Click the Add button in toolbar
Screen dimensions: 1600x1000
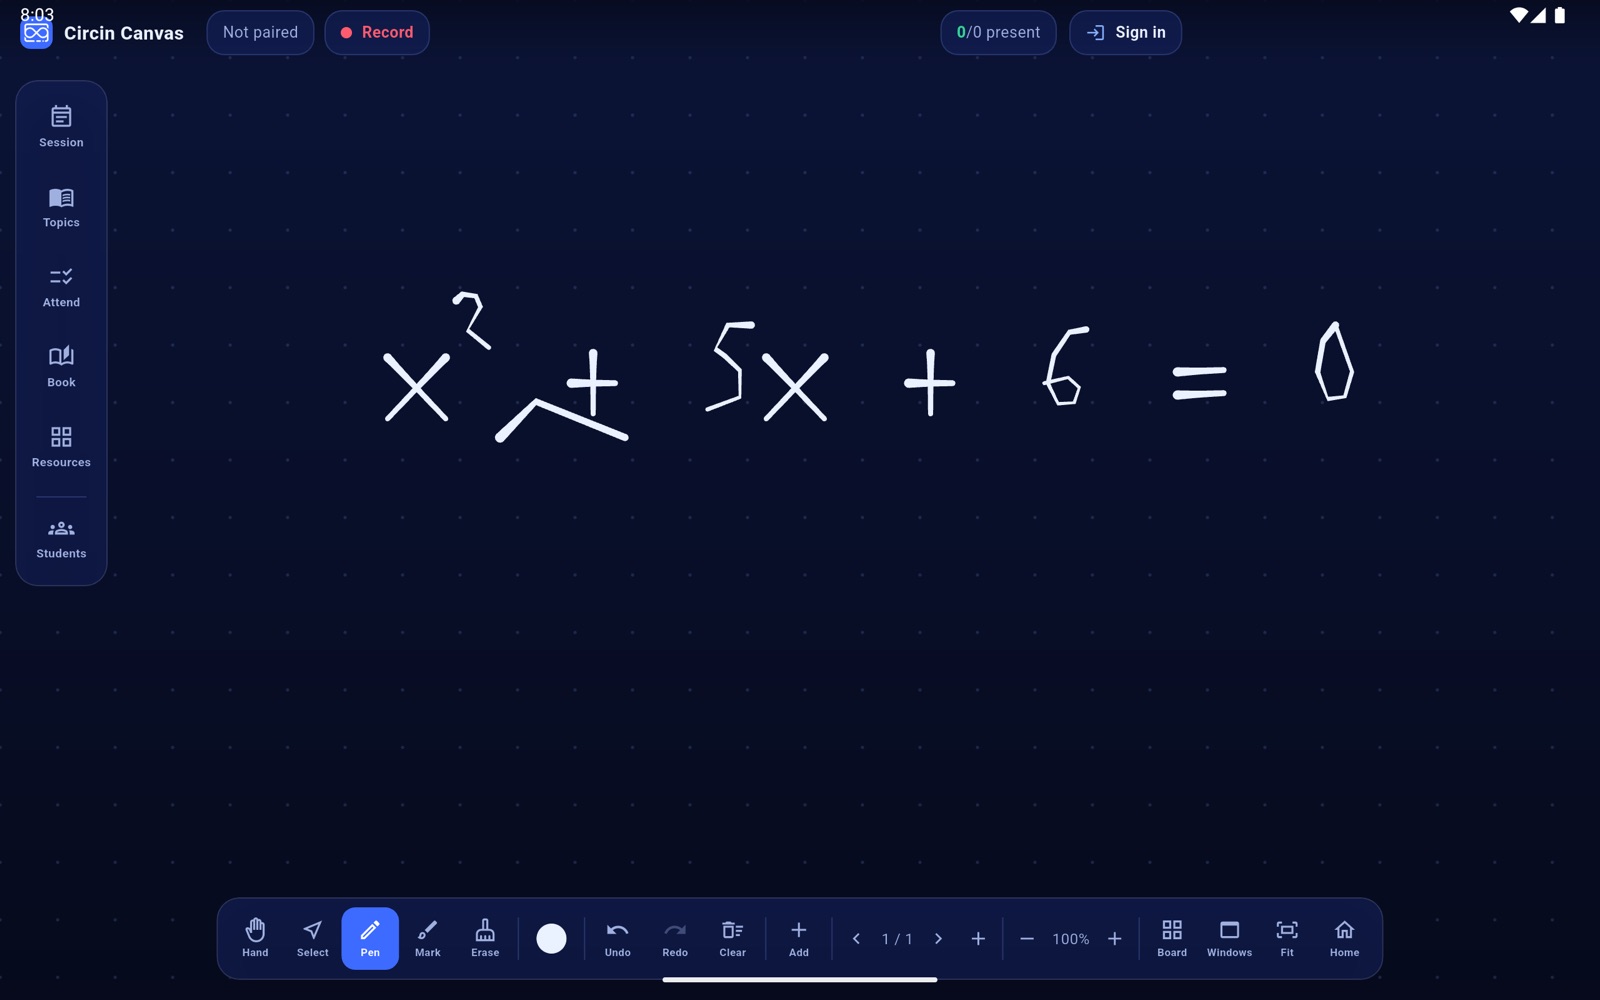[798, 938]
